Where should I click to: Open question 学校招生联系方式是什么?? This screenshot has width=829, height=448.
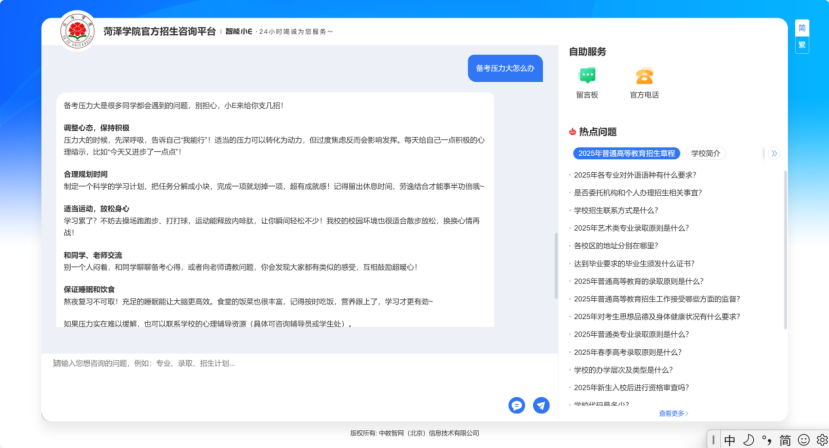(x=616, y=211)
